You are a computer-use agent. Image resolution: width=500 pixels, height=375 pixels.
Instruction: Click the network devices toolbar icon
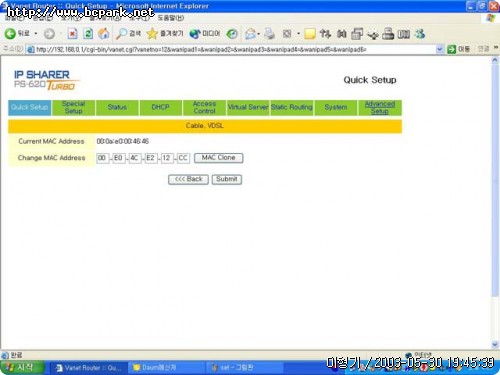point(373,34)
